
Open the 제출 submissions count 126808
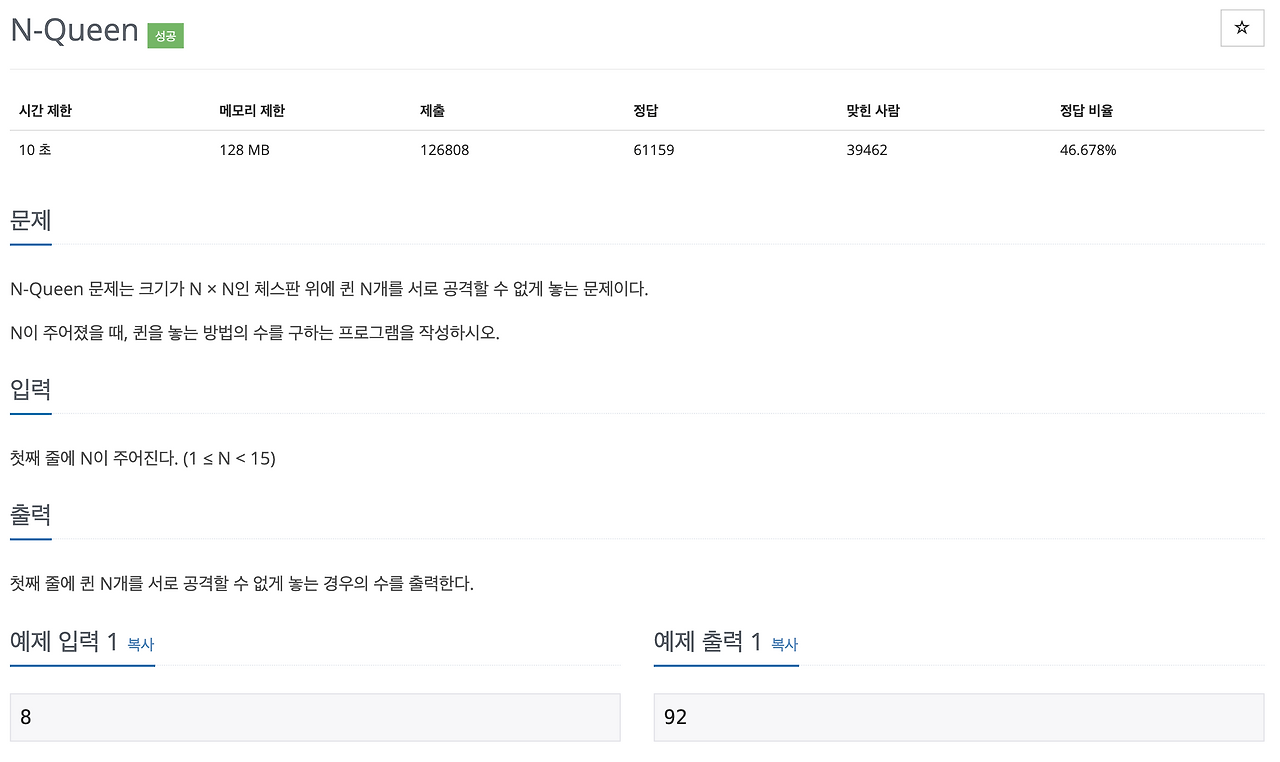444,149
